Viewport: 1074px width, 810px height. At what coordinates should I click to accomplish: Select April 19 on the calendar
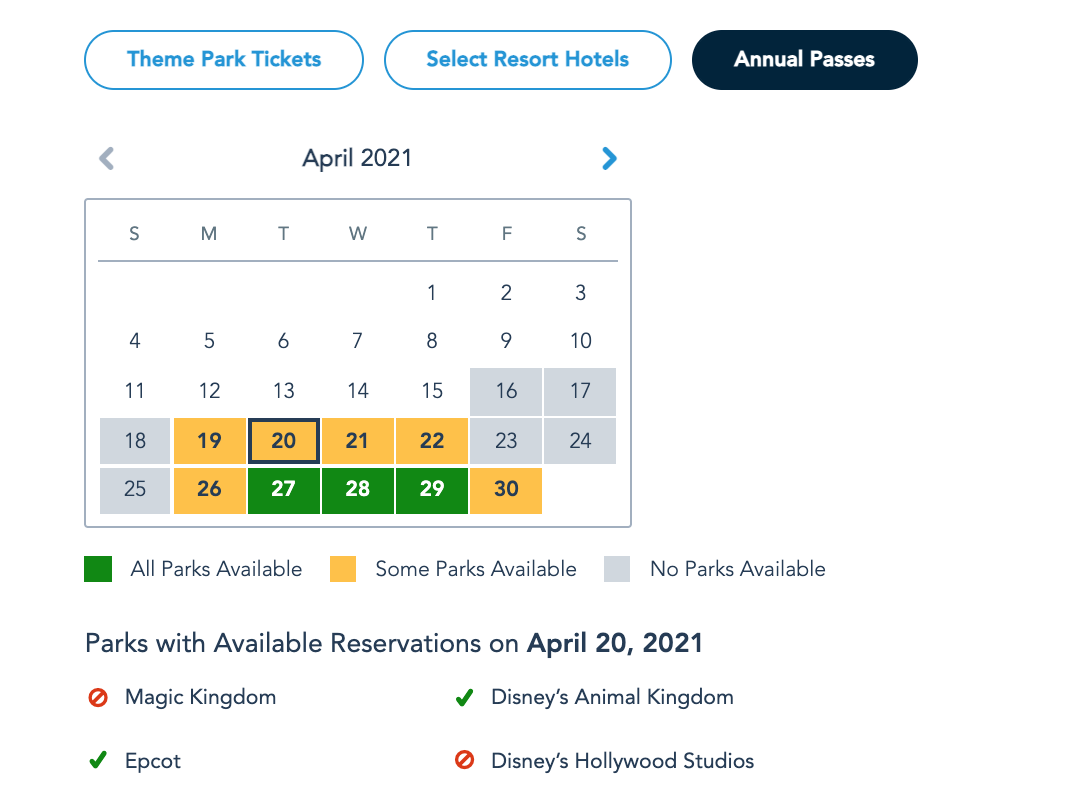click(209, 441)
